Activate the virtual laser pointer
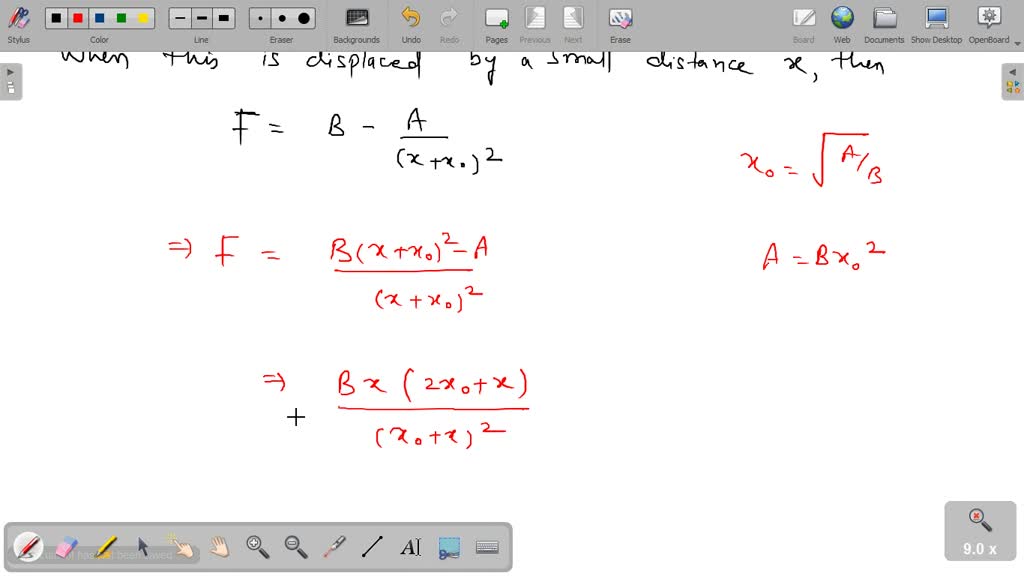The width and height of the screenshot is (1024, 576). (x=334, y=547)
